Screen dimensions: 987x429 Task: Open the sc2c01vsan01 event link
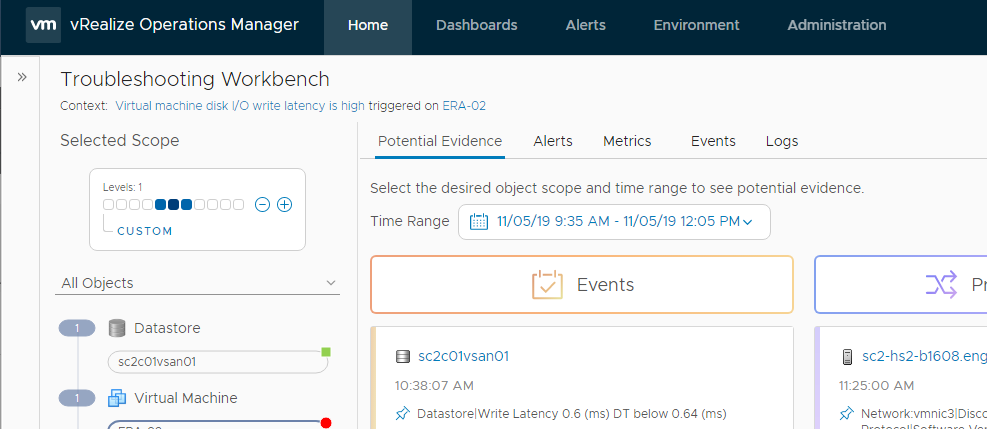click(x=464, y=356)
